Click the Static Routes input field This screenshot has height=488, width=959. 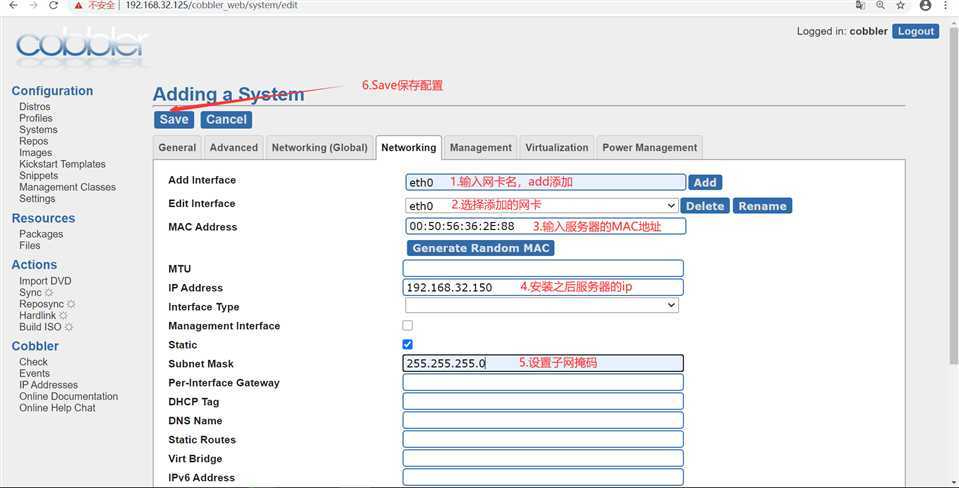coord(543,439)
